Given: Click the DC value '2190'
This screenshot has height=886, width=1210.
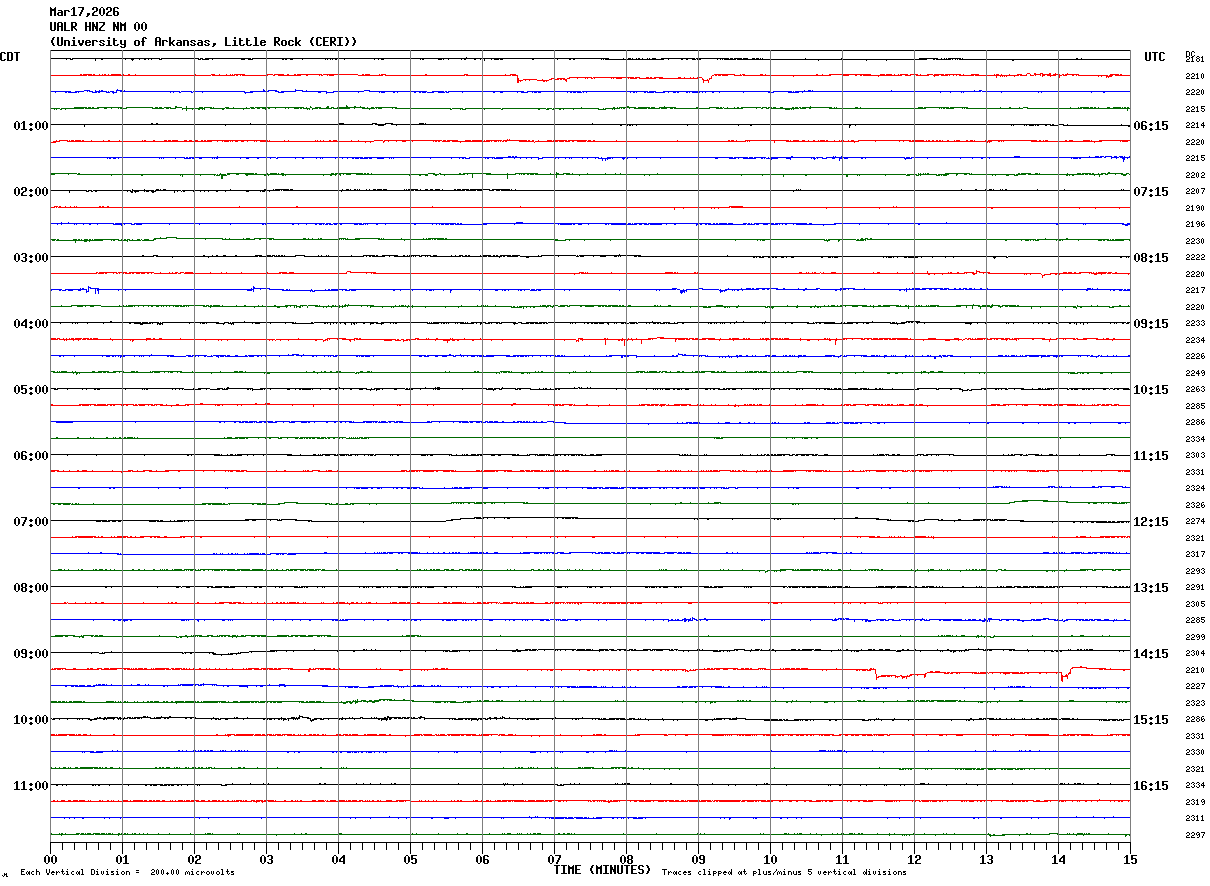Looking at the screenshot, I should pos(1194,208).
